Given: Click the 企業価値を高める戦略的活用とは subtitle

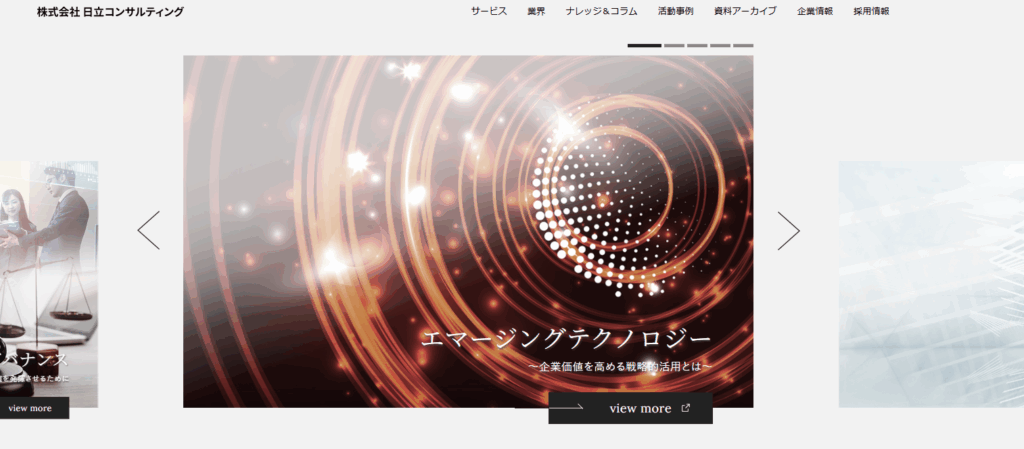Looking at the screenshot, I should 619,367.
